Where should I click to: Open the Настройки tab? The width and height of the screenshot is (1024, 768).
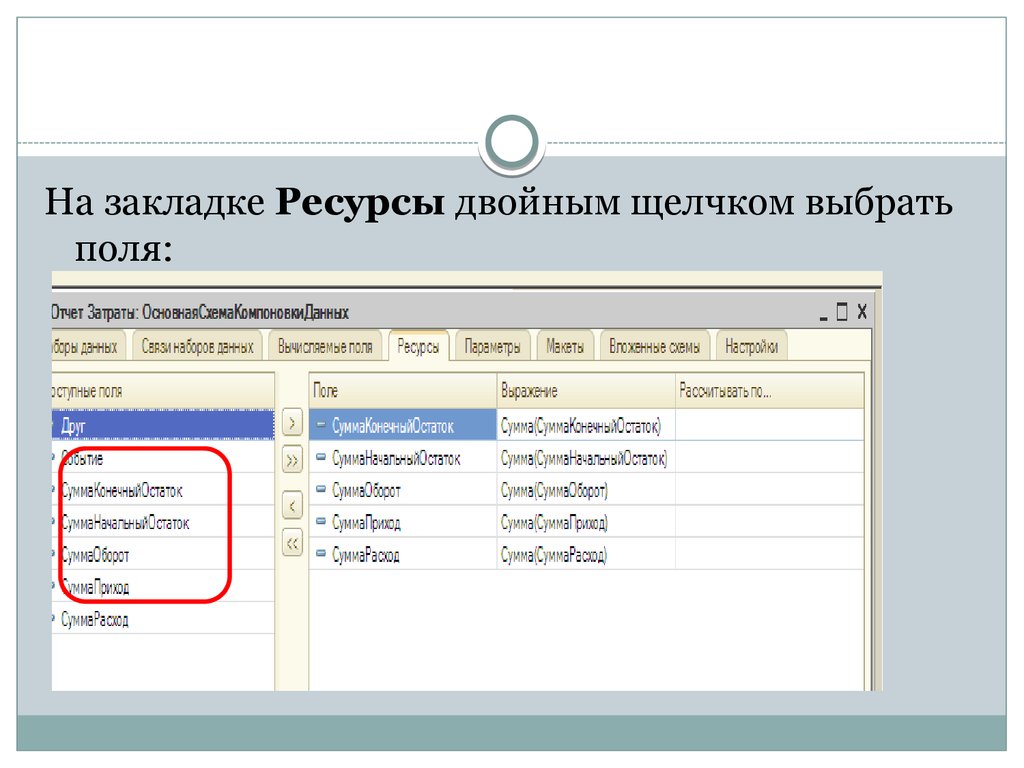[x=752, y=346]
